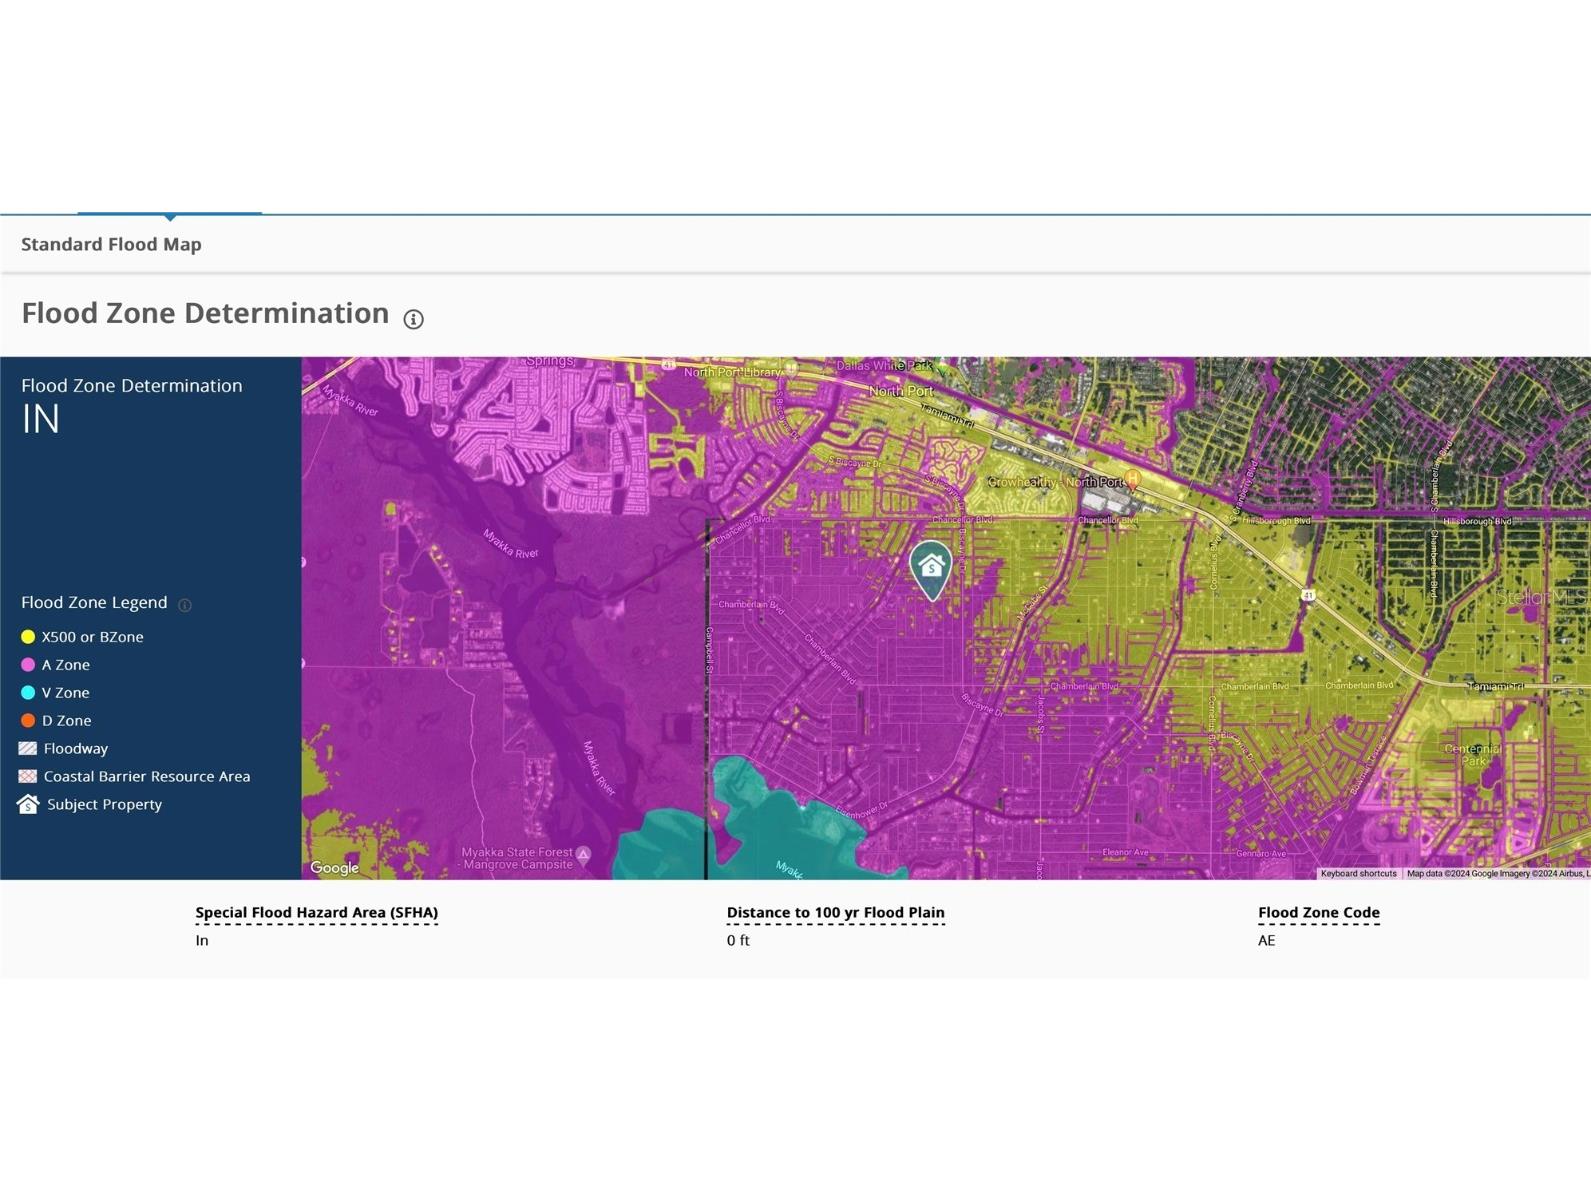Viewport: 1591px width, 1193px height.
Task: Click the Floodway hatched legend icon
Action: 28,748
